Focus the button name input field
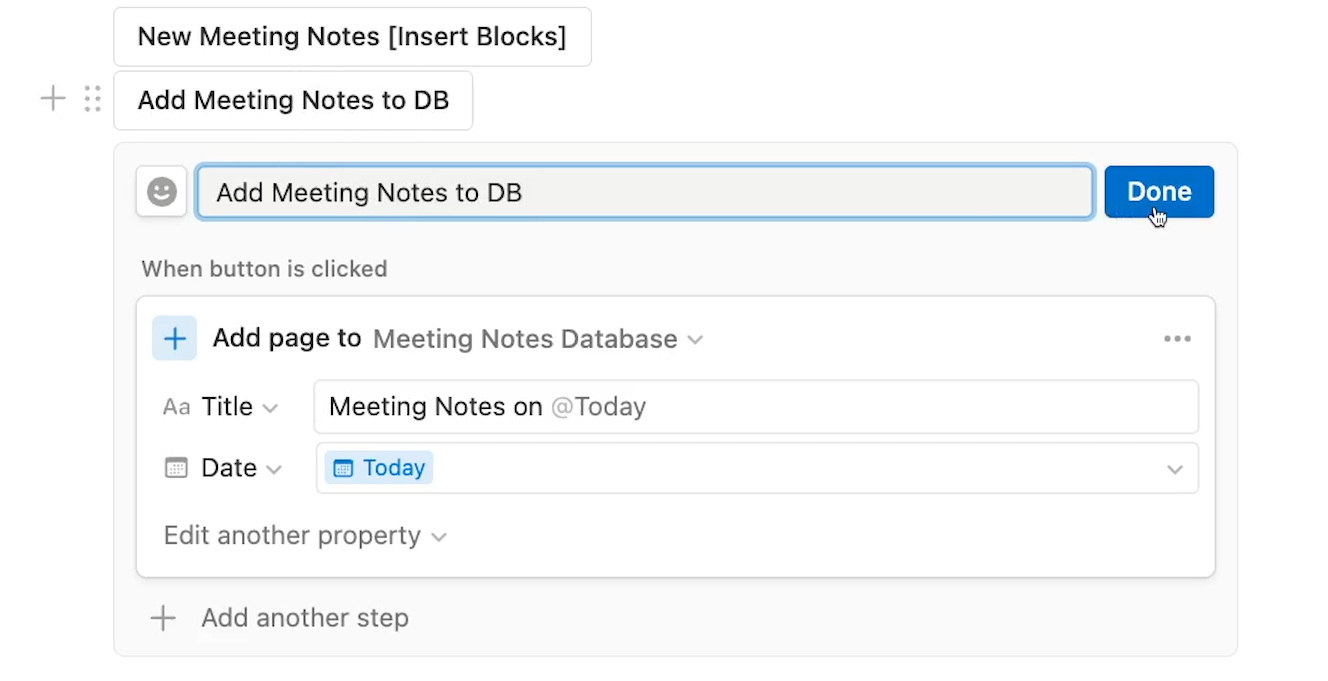This screenshot has width=1328, height=681. pyautogui.click(x=645, y=192)
